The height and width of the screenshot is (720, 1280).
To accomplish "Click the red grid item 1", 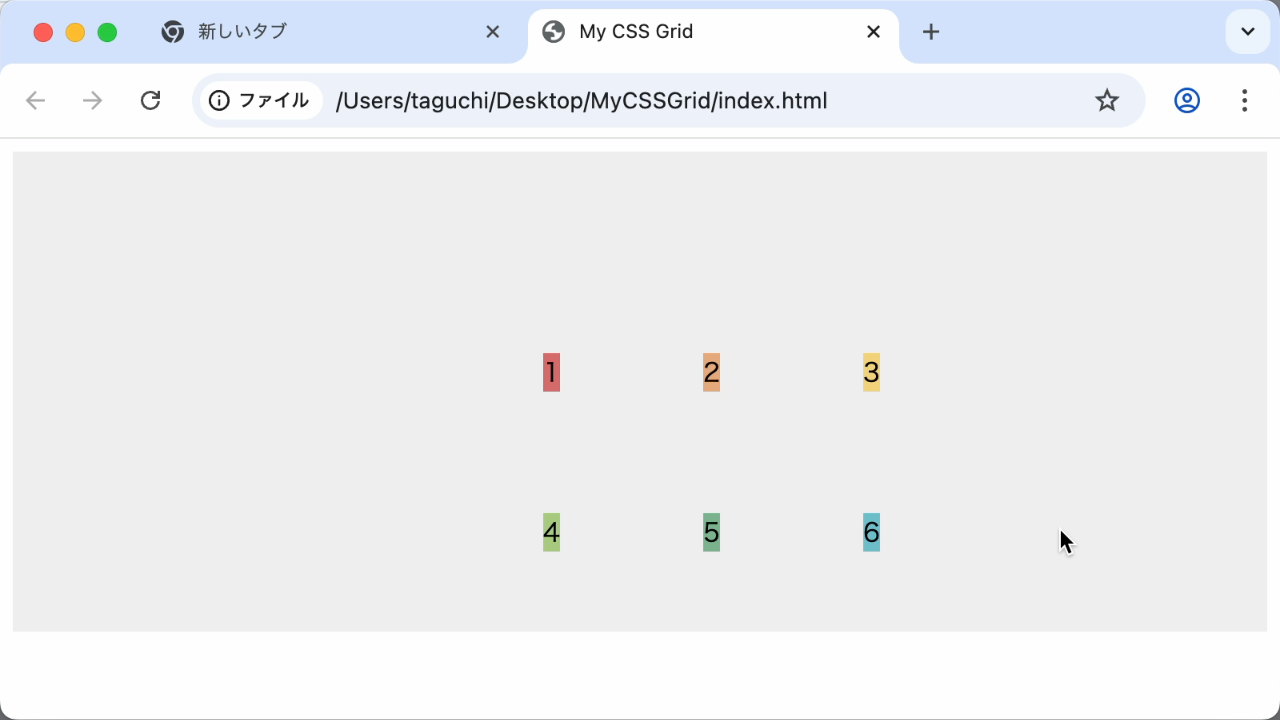I will [x=551, y=372].
